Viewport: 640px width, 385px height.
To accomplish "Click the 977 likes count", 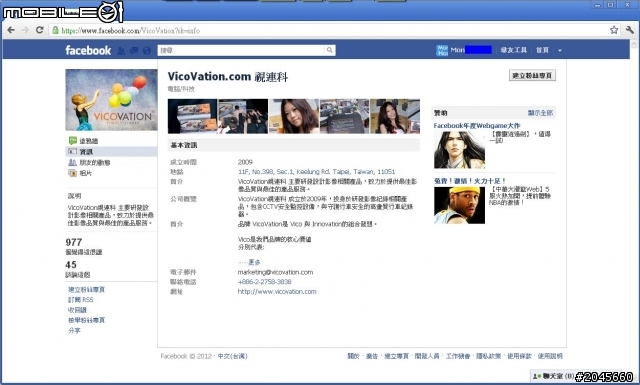I will click(74, 242).
